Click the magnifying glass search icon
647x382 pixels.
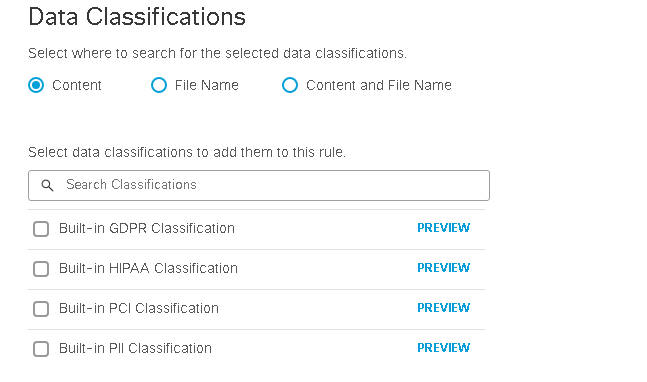coord(47,186)
